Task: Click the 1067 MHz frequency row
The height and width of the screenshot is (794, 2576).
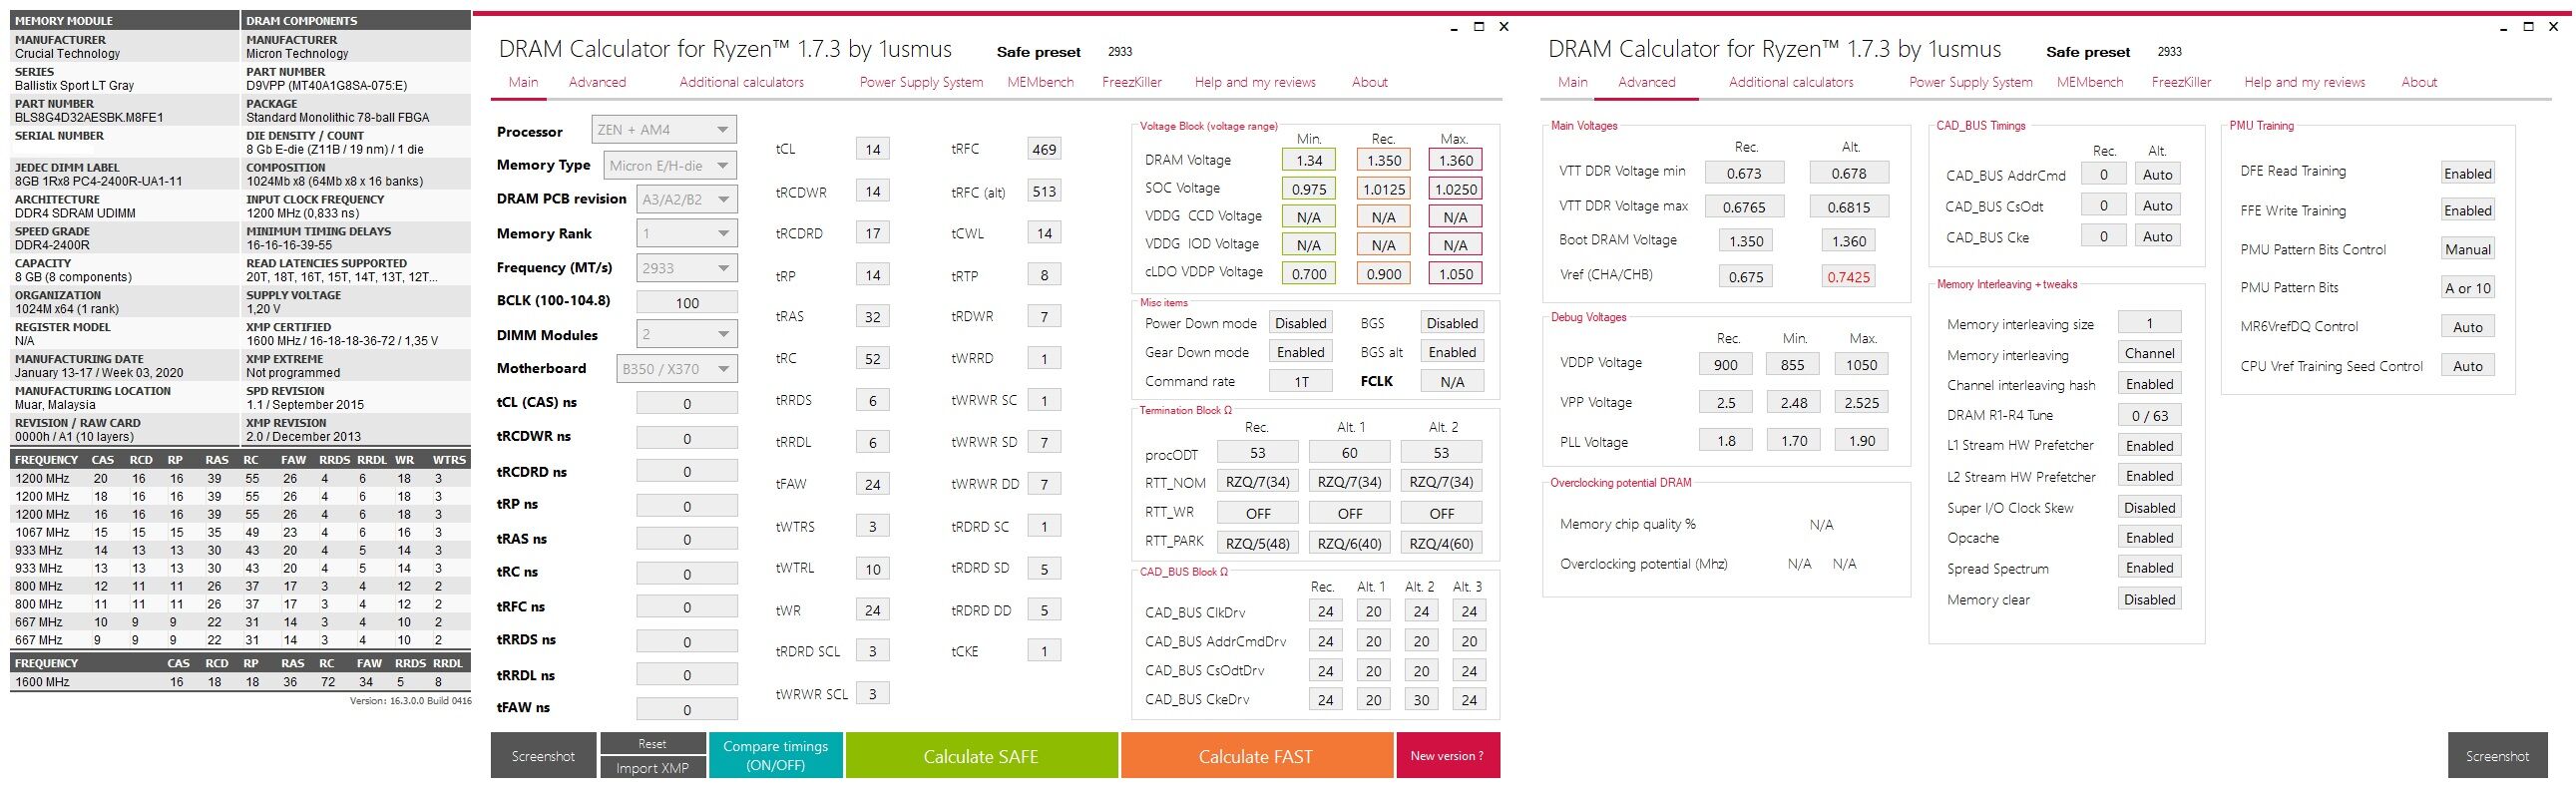Action: [x=240, y=532]
